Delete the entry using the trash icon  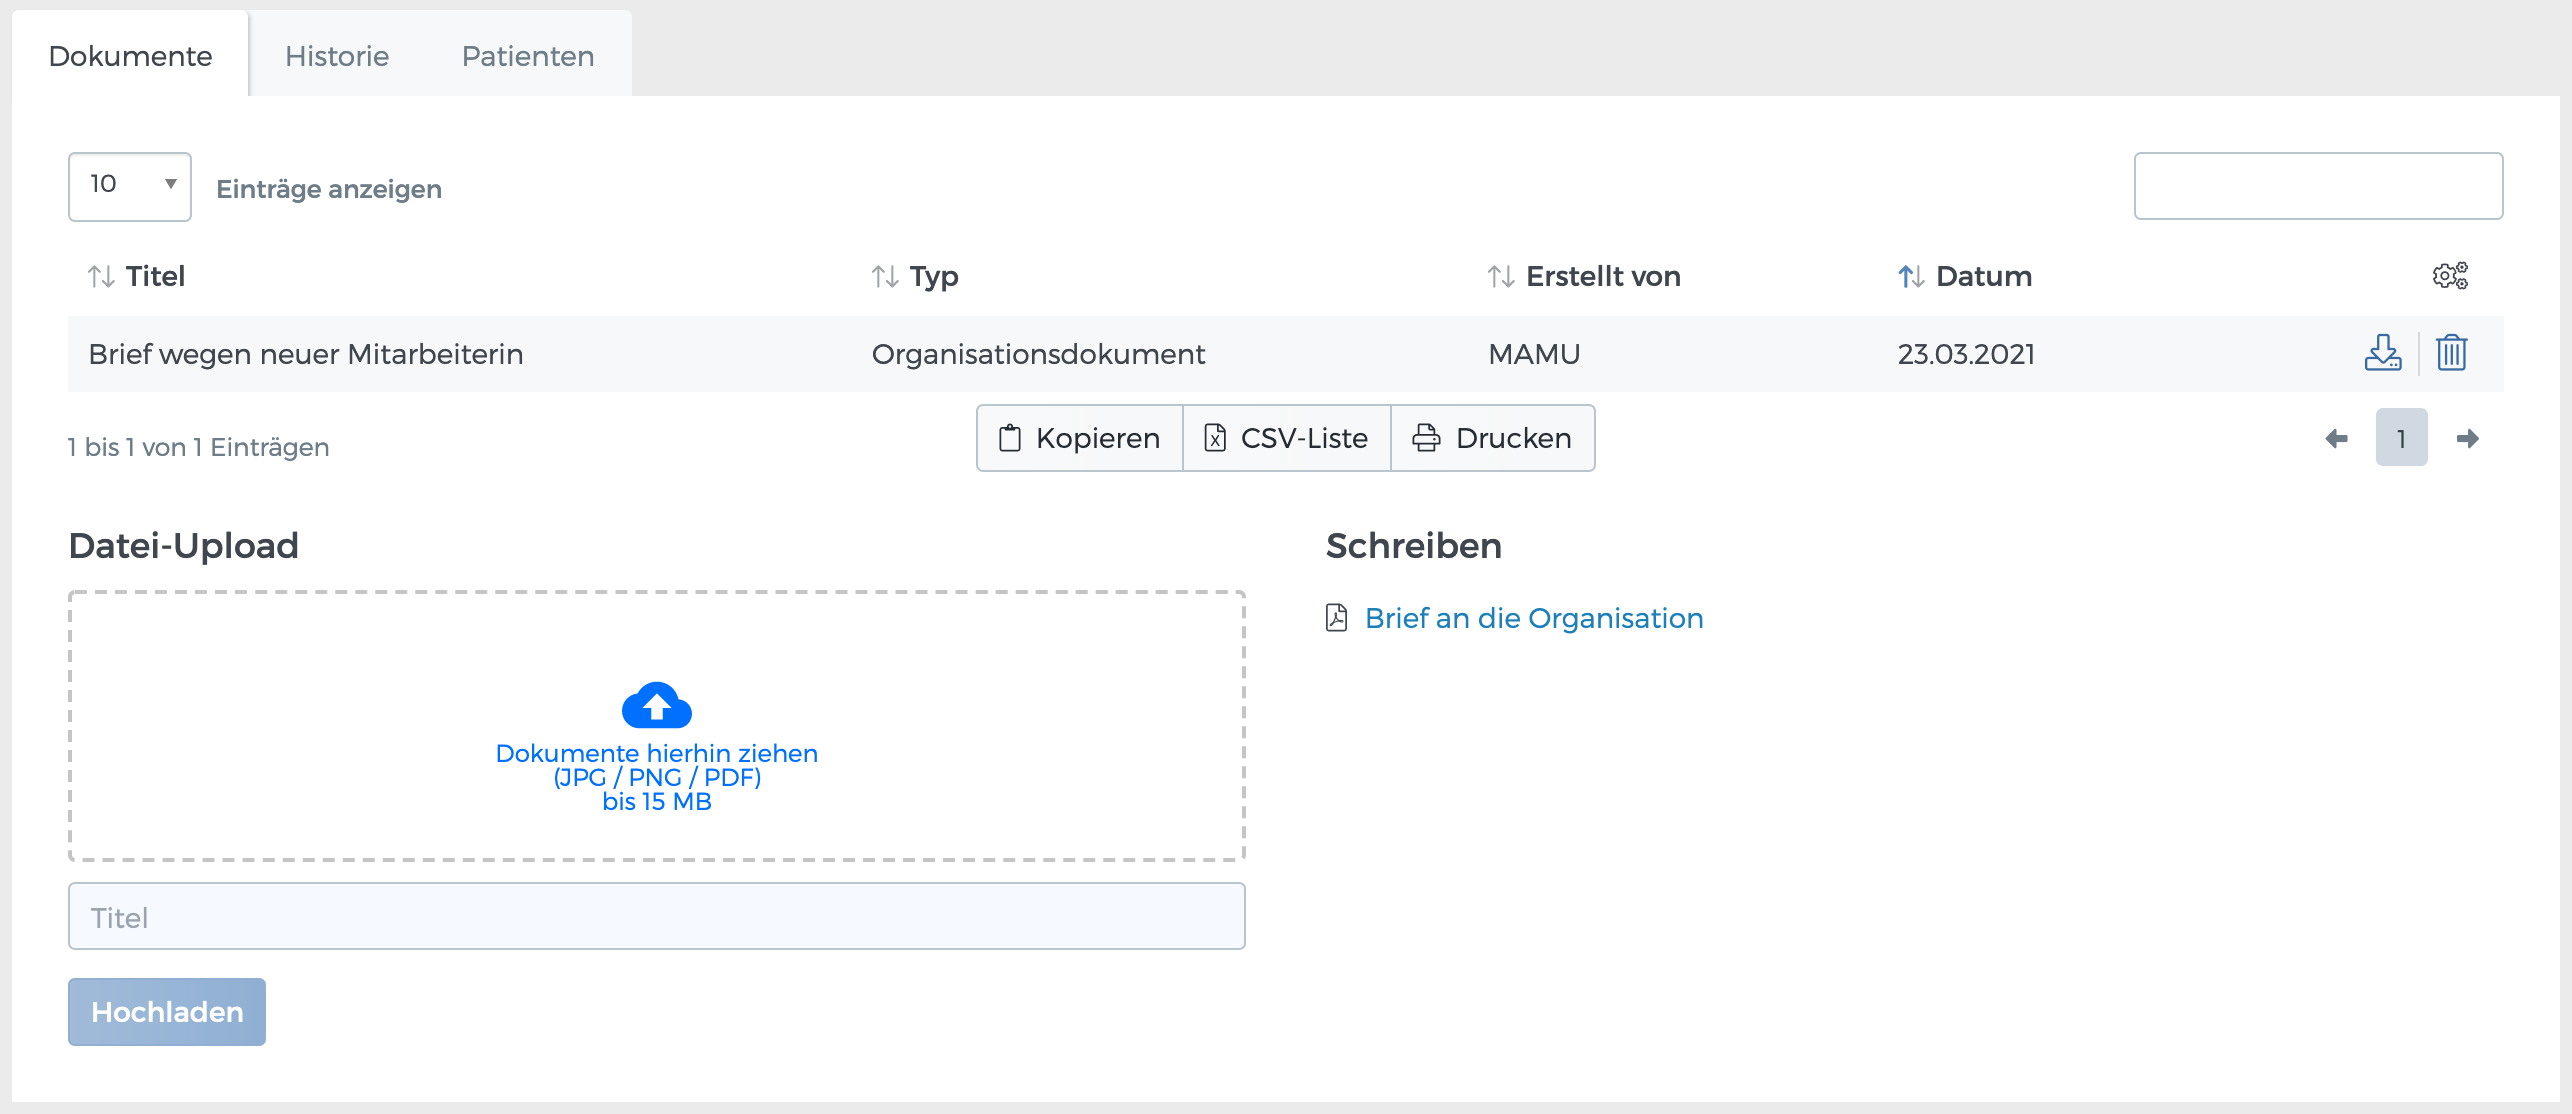[2449, 353]
